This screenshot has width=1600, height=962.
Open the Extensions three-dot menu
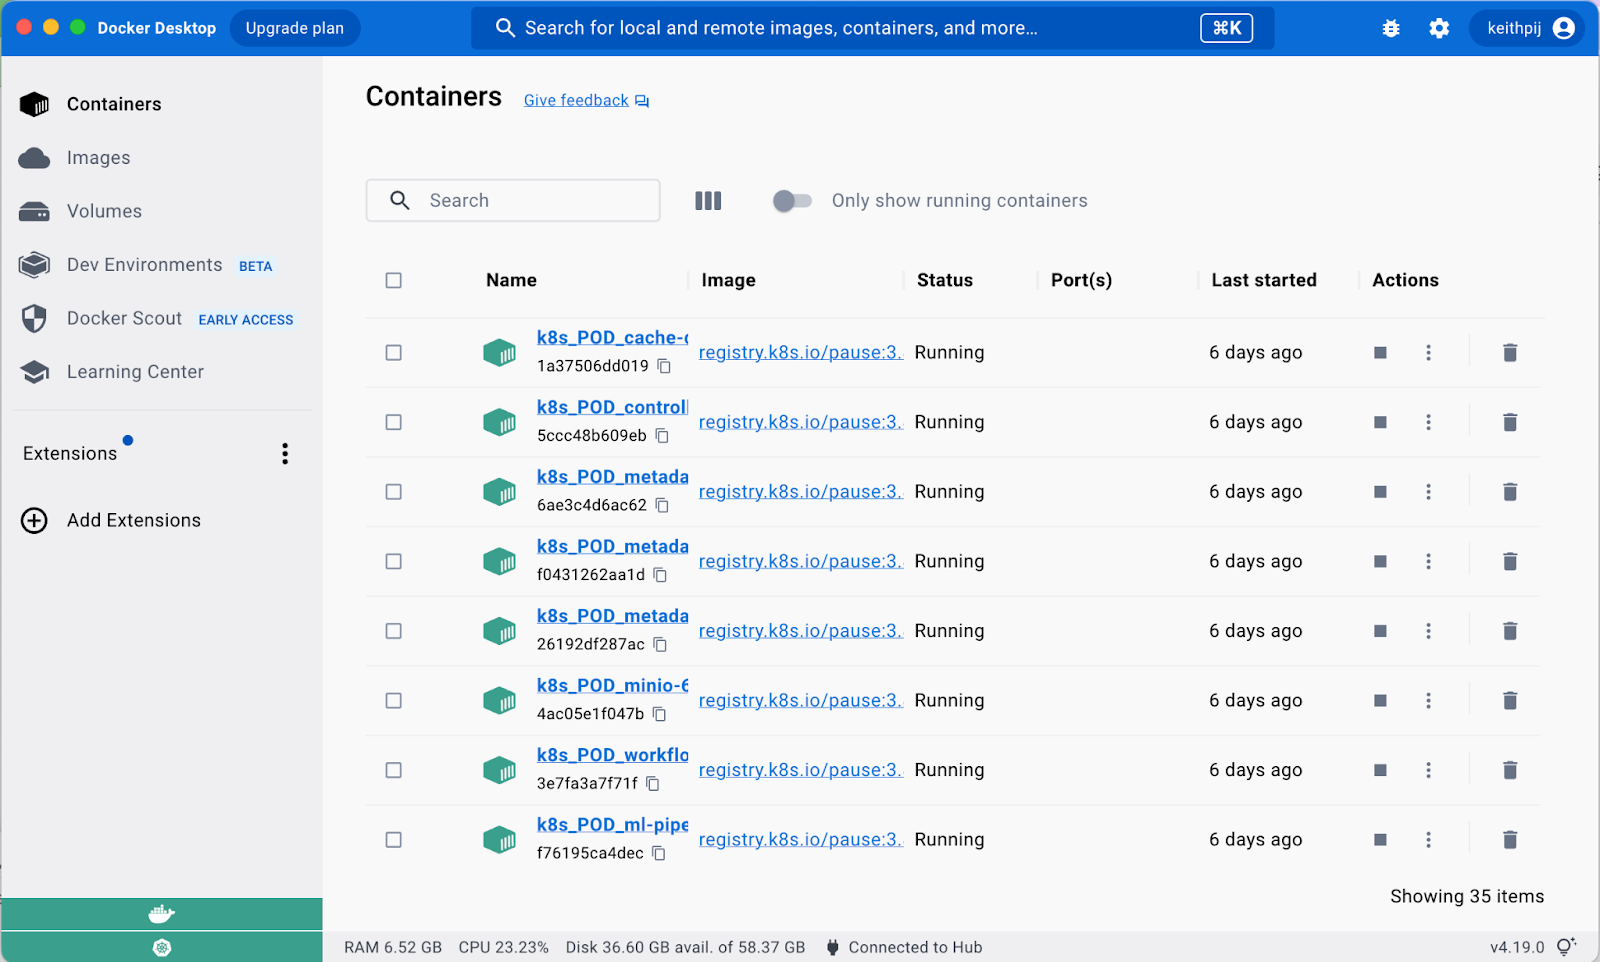(x=285, y=454)
